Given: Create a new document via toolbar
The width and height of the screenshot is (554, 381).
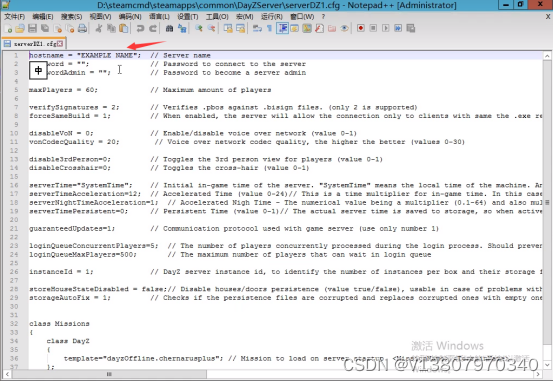Looking at the screenshot, I should coord(8,29).
